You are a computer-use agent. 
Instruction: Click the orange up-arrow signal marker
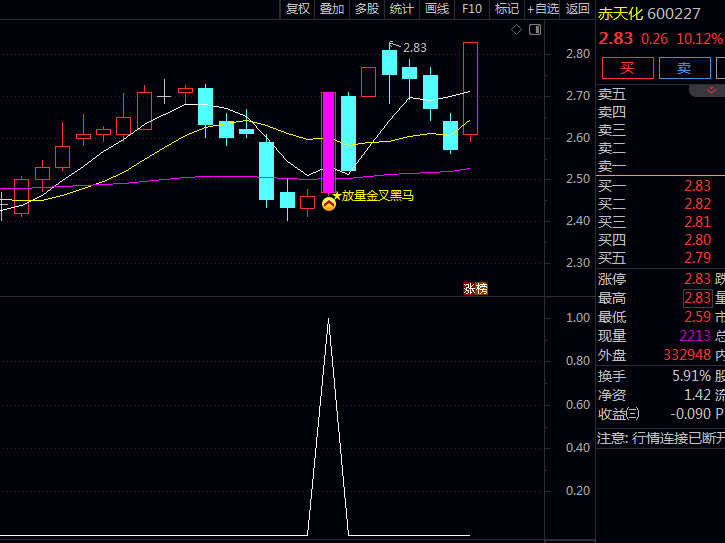pyautogui.click(x=328, y=203)
